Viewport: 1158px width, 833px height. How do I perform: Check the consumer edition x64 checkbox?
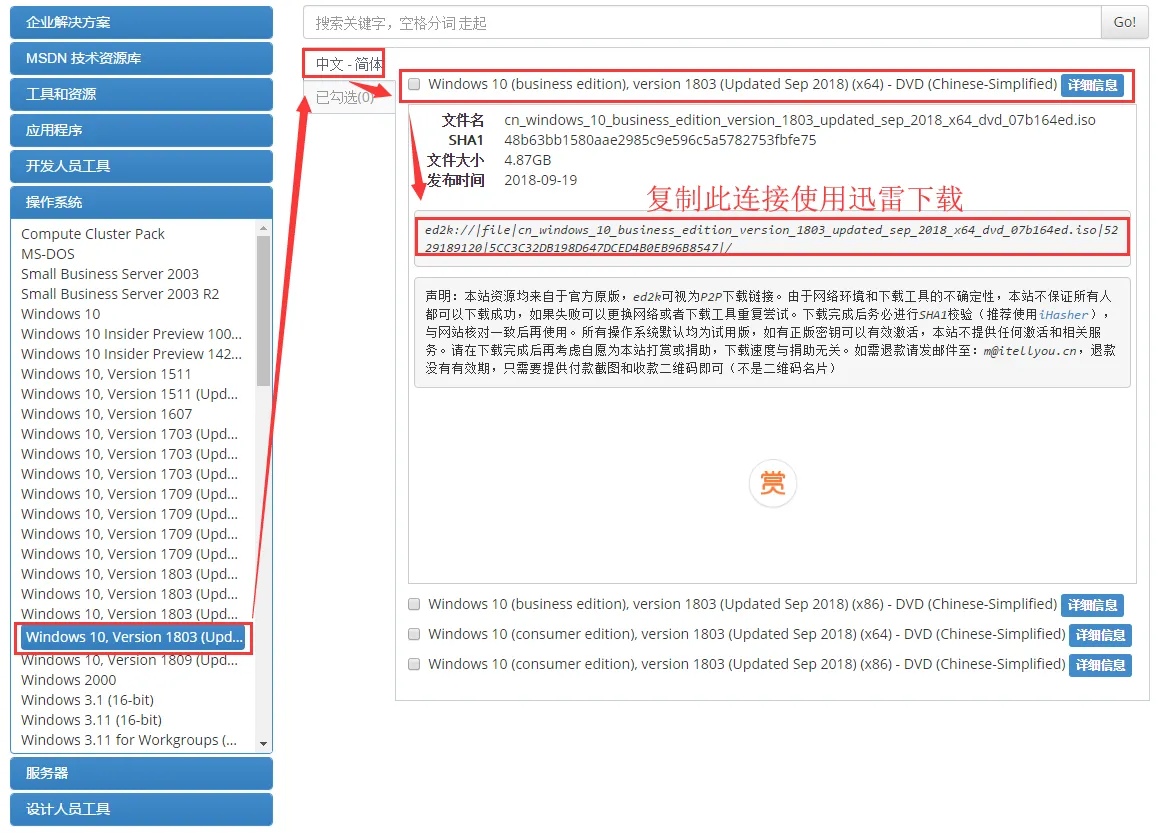(415, 635)
